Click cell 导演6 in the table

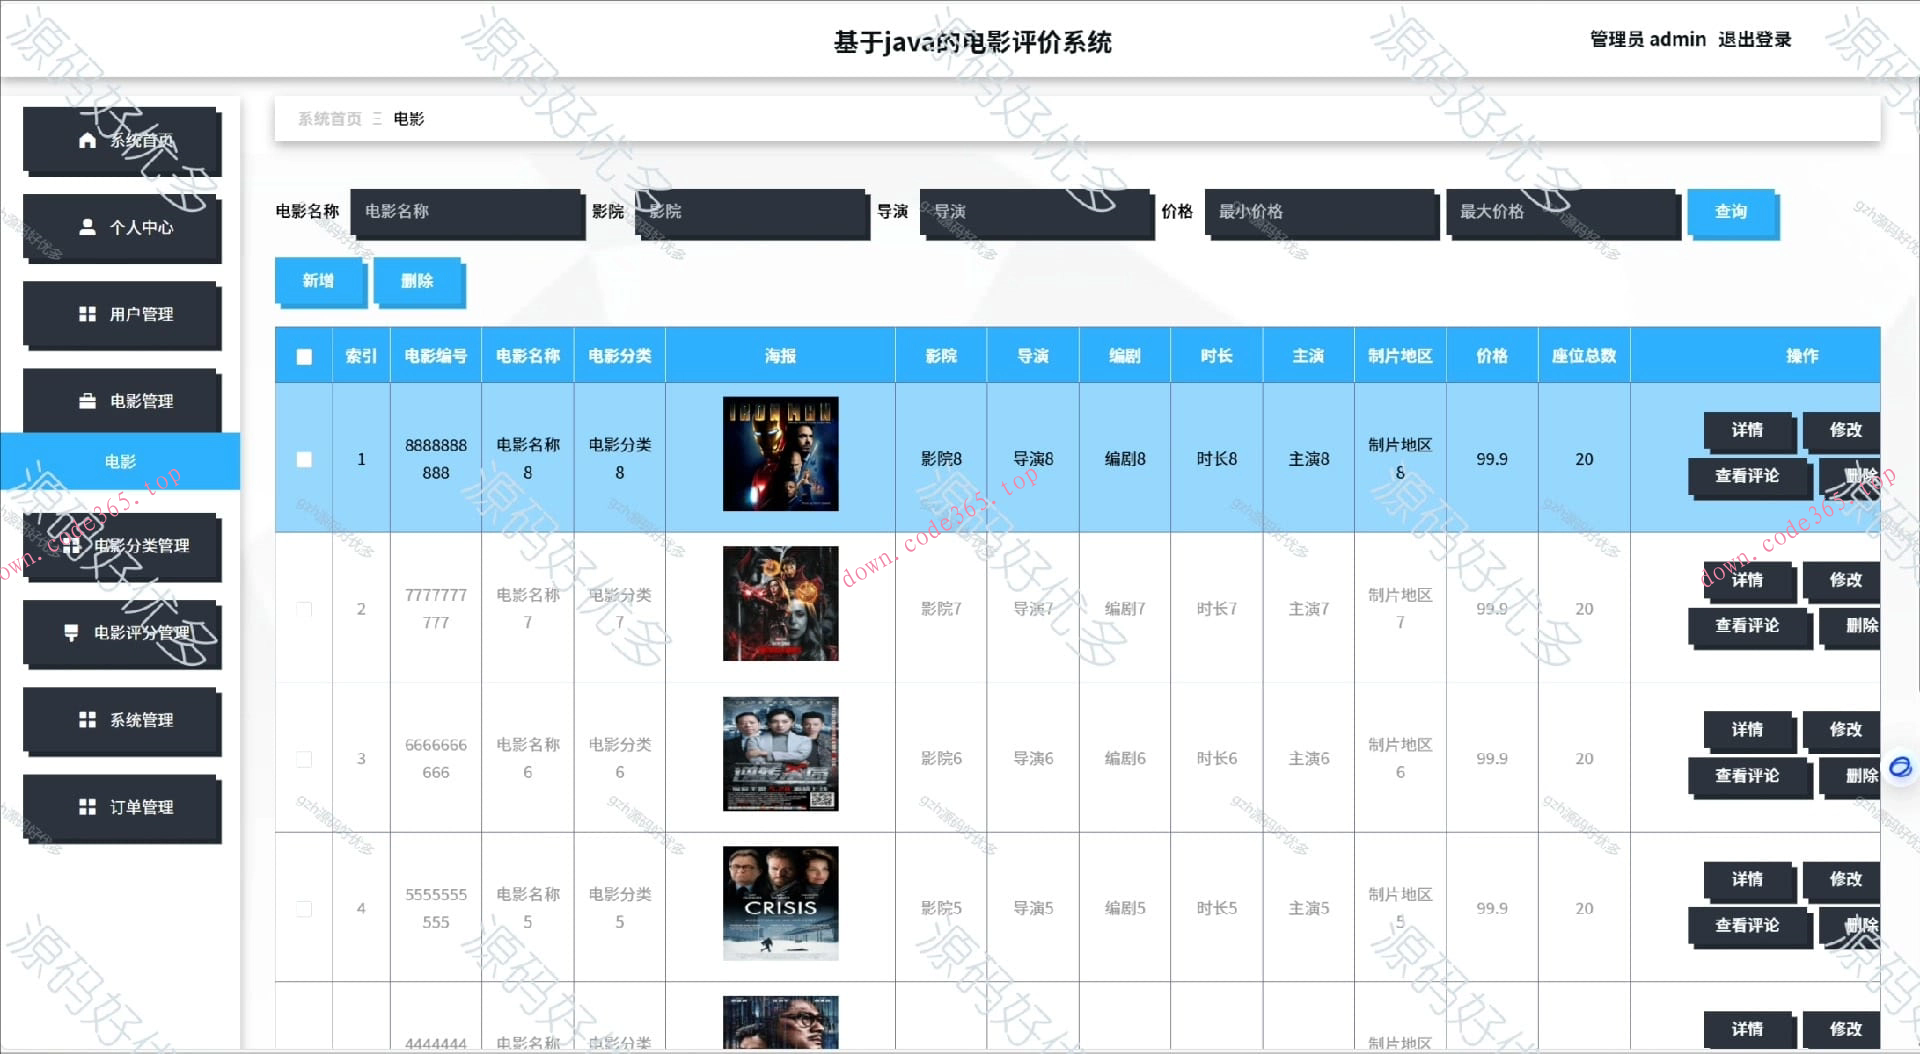click(x=1033, y=759)
